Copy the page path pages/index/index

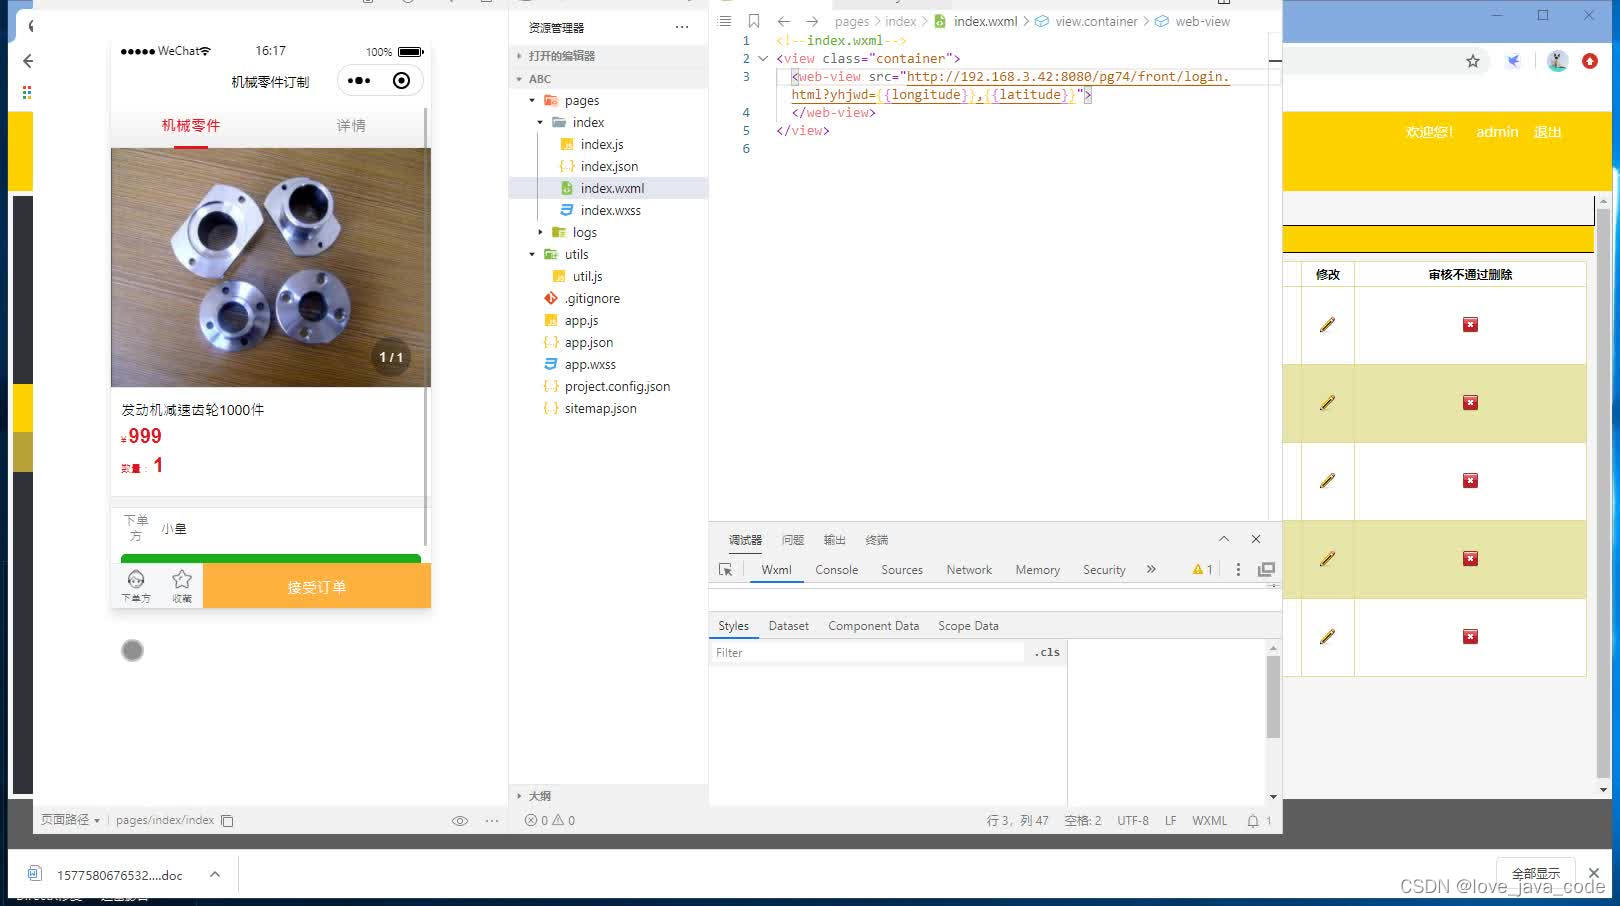tap(227, 821)
